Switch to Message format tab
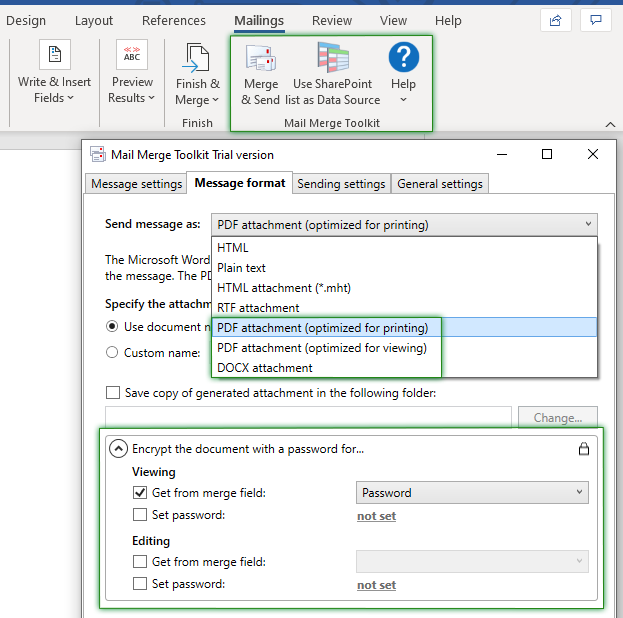 (240, 183)
